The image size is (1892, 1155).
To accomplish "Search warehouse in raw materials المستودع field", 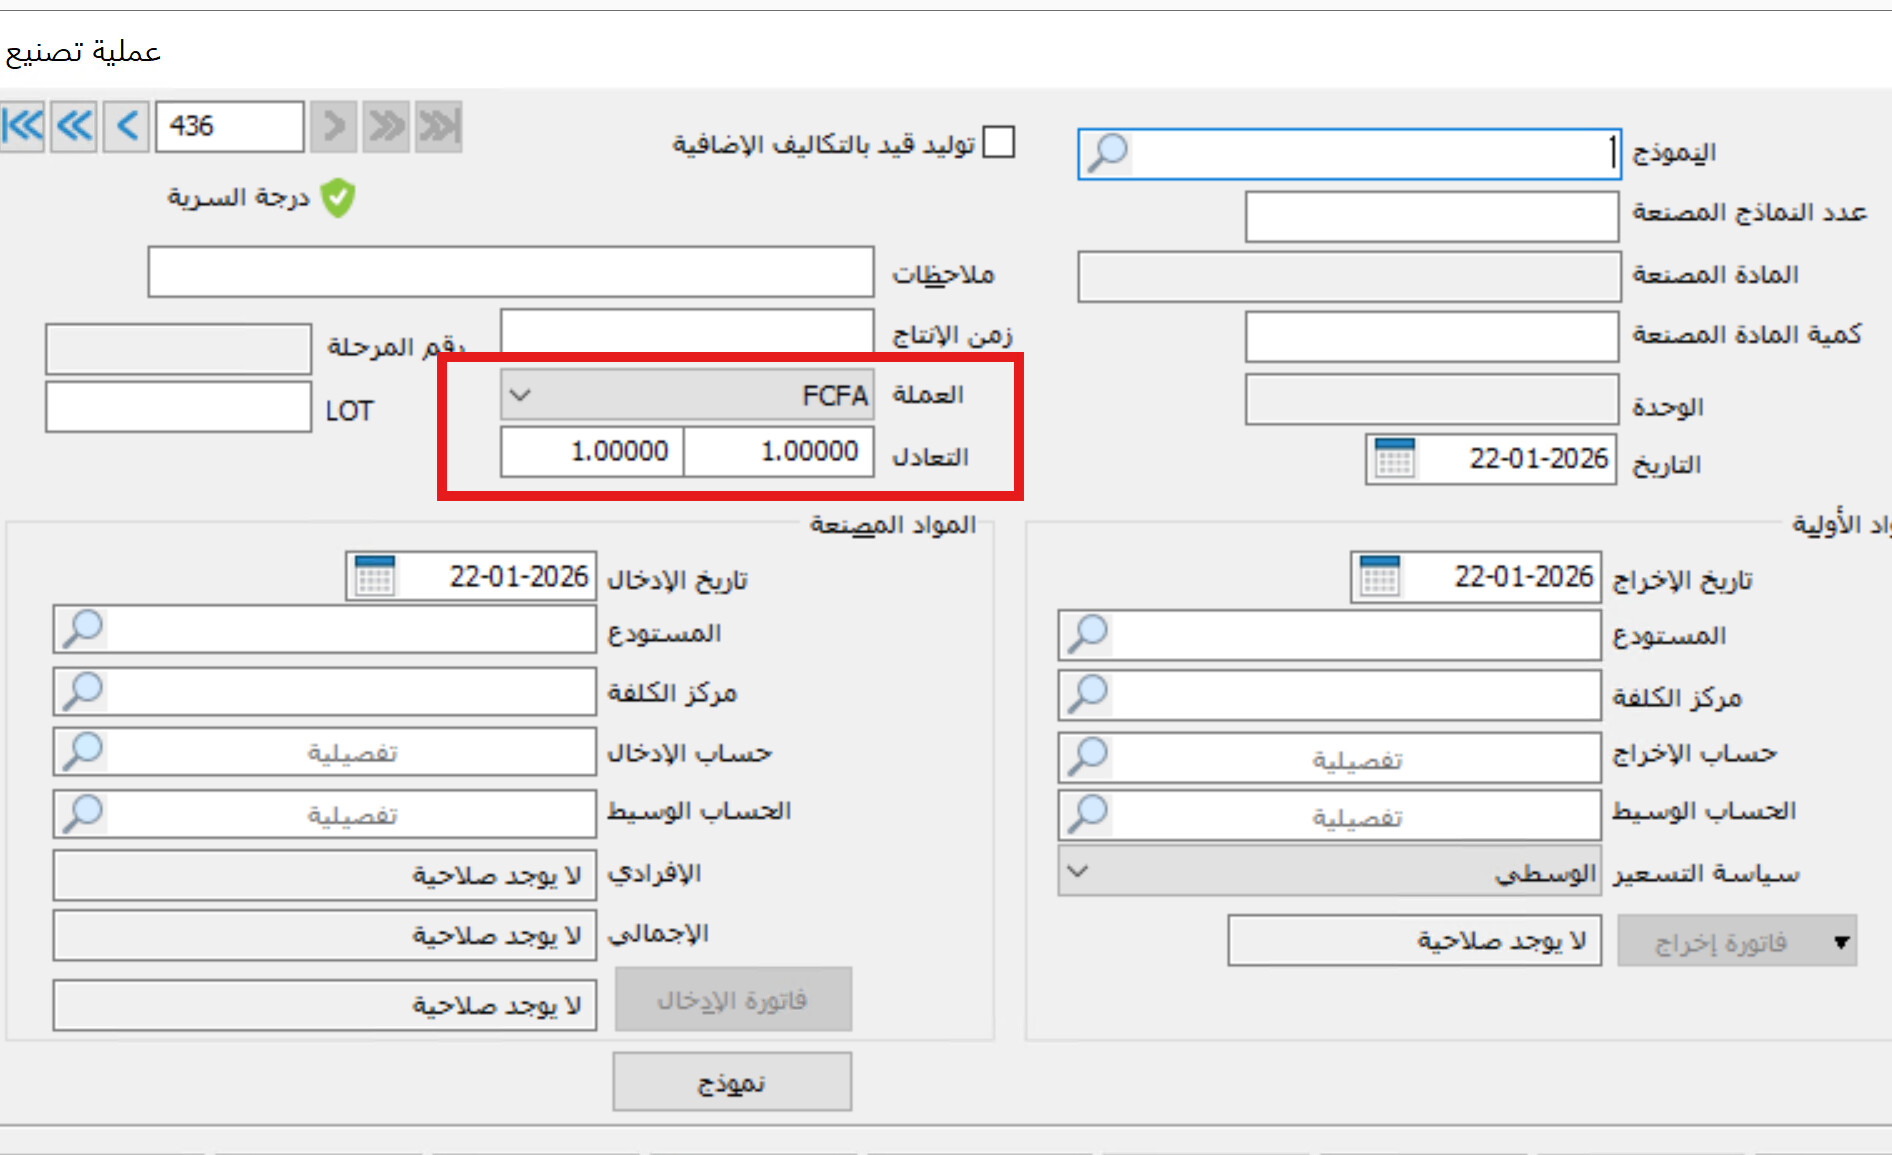I will 1088,635.
